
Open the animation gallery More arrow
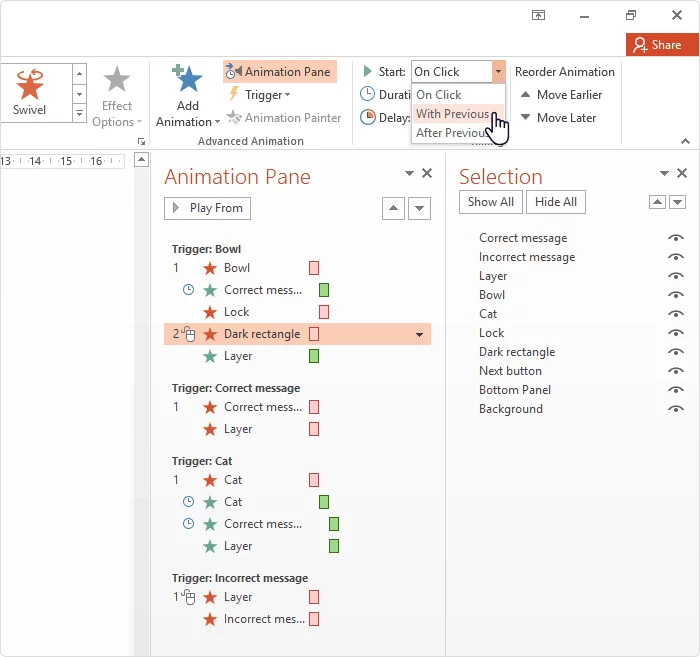tap(79, 113)
